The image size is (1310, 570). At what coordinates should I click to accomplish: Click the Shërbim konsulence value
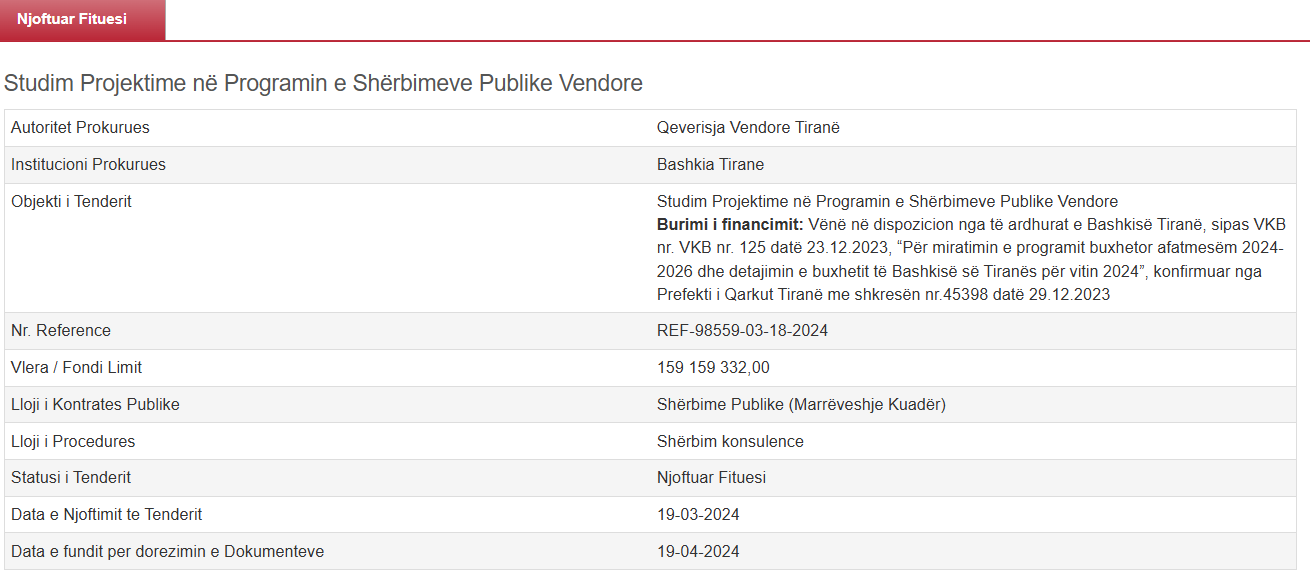[730, 442]
